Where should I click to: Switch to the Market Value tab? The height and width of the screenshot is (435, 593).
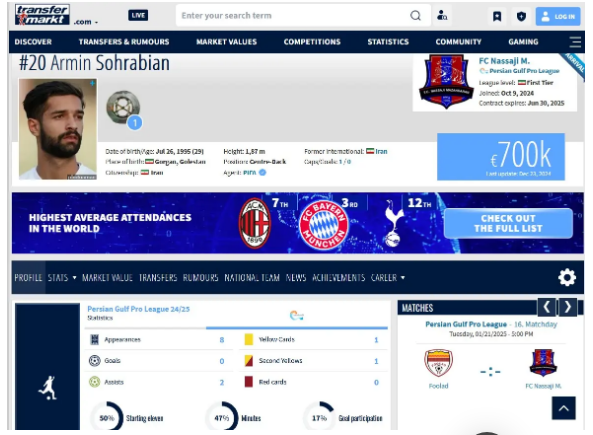pyautogui.click(x=107, y=278)
